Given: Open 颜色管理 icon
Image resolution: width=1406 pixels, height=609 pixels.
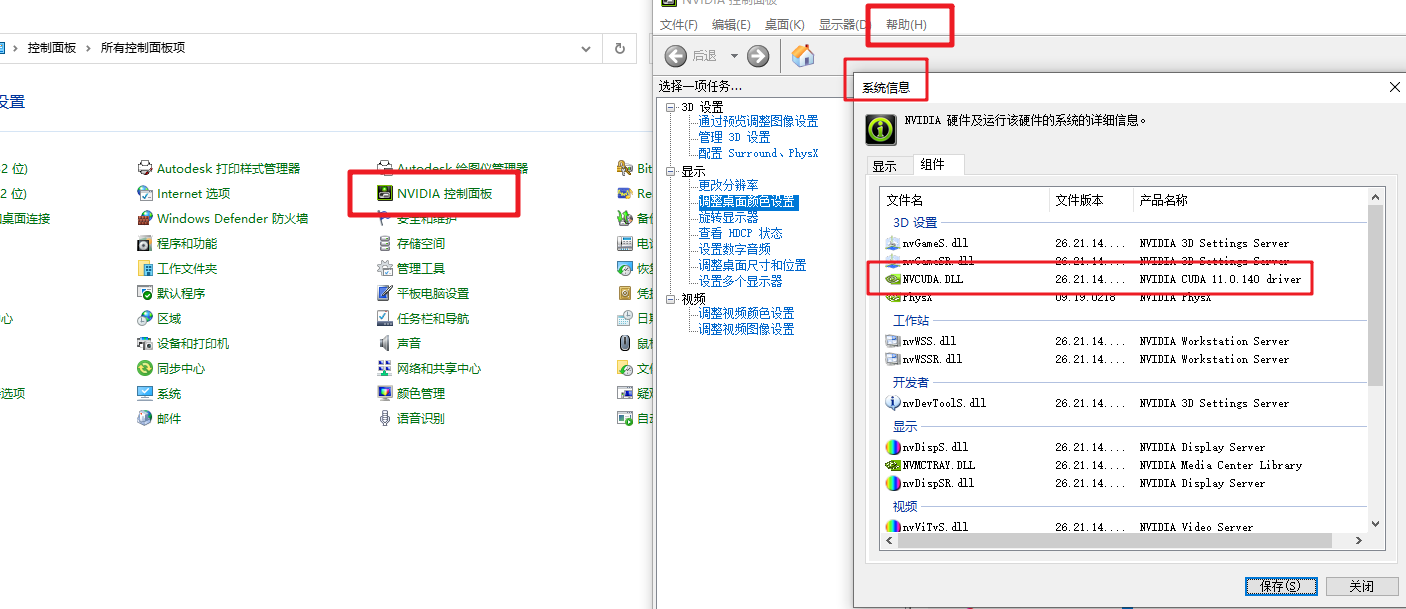Looking at the screenshot, I should coord(385,393).
